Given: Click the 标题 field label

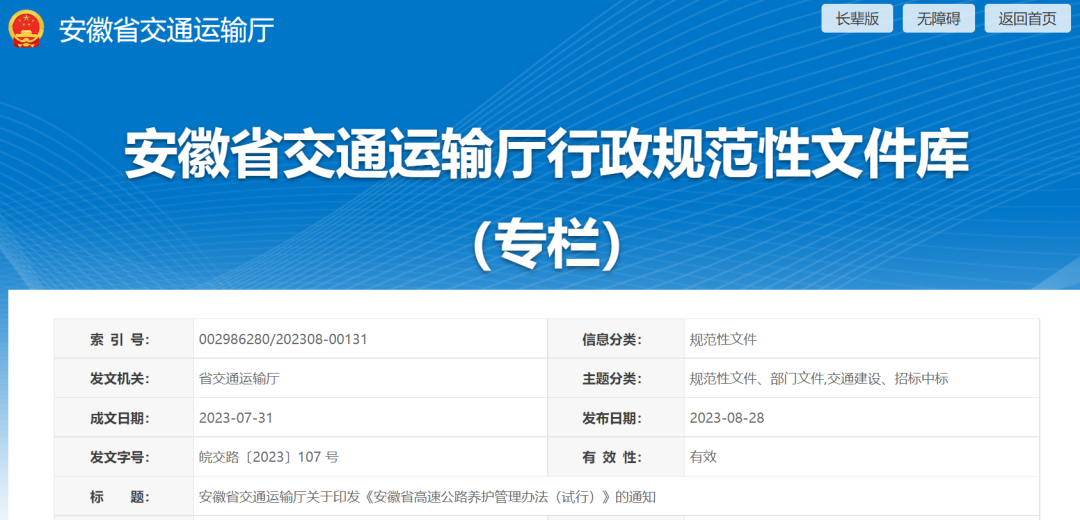Looking at the screenshot, I should click(x=119, y=496).
